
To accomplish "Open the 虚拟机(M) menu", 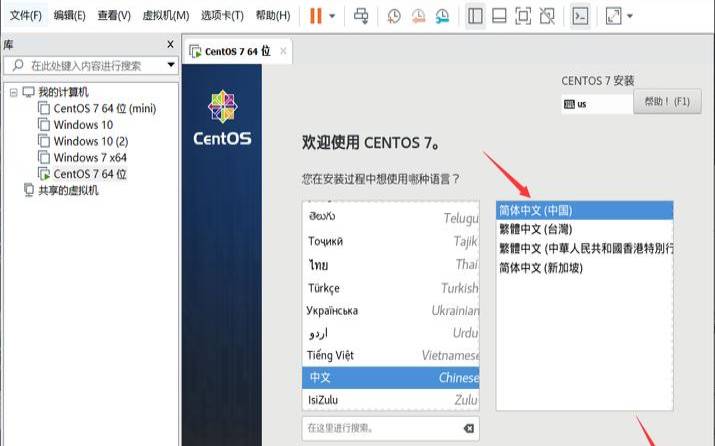I will pos(166,16).
